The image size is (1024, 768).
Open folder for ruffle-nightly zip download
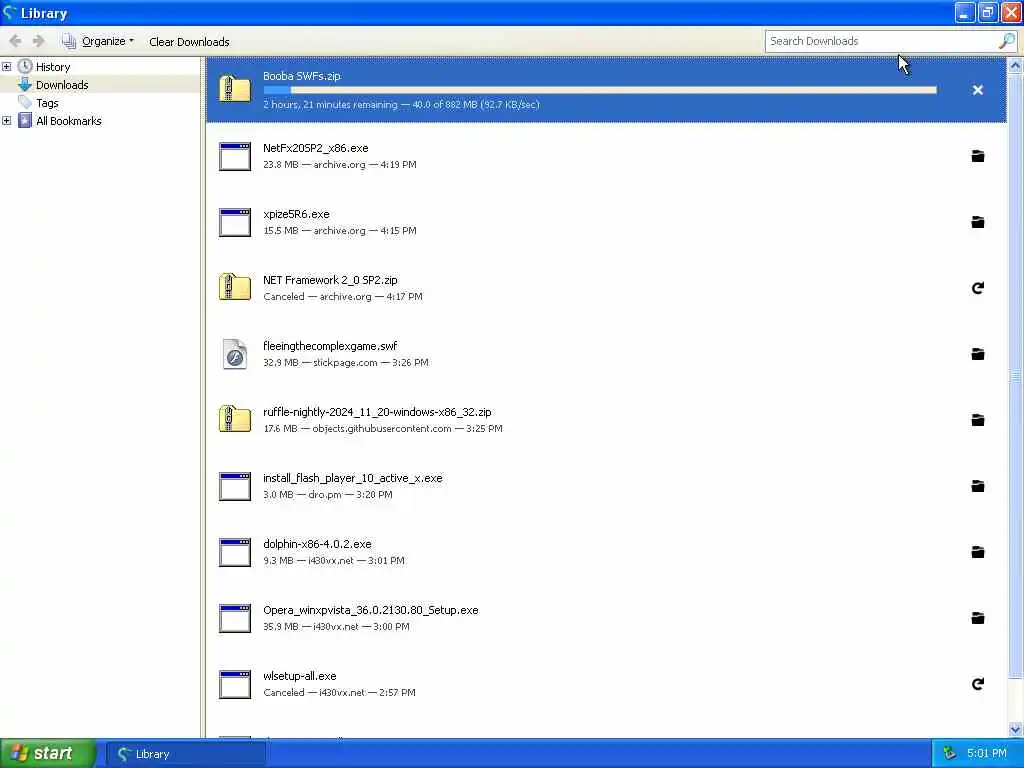point(977,420)
